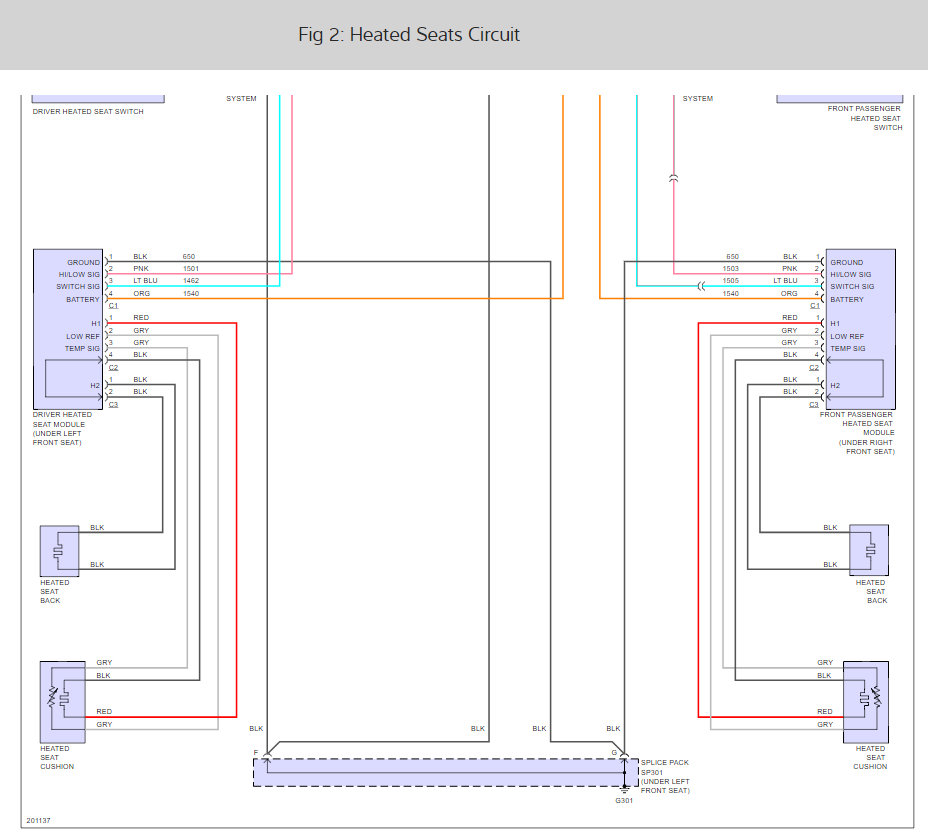Screen dimensions: 928x840
Task: Click the passenger heated seat back element symbol
Action: [x=869, y=546]
